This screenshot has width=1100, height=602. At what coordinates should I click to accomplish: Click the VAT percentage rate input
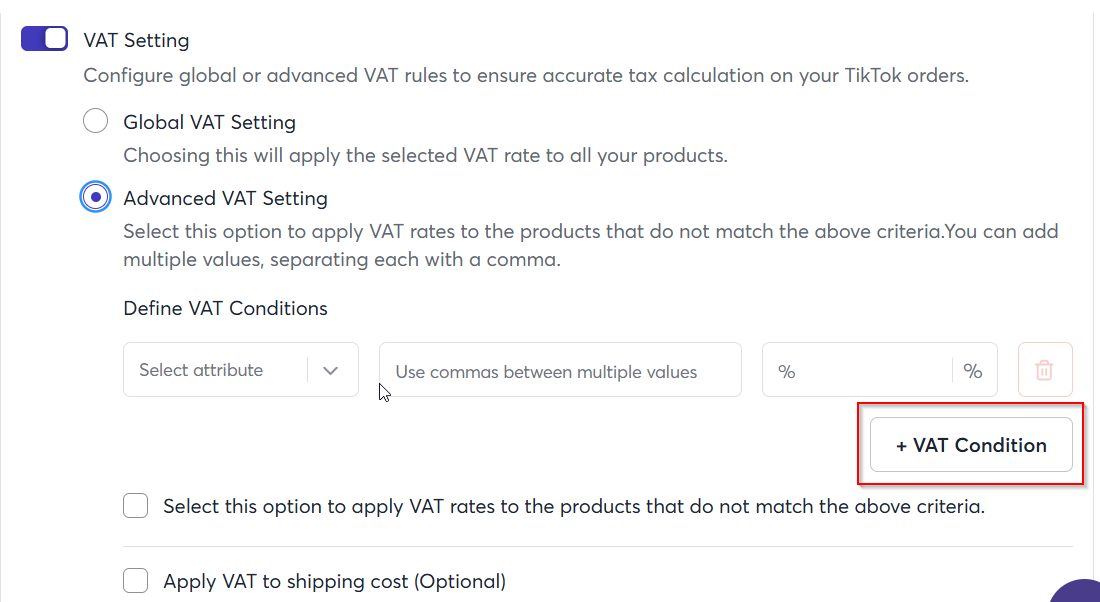point(857,370)
